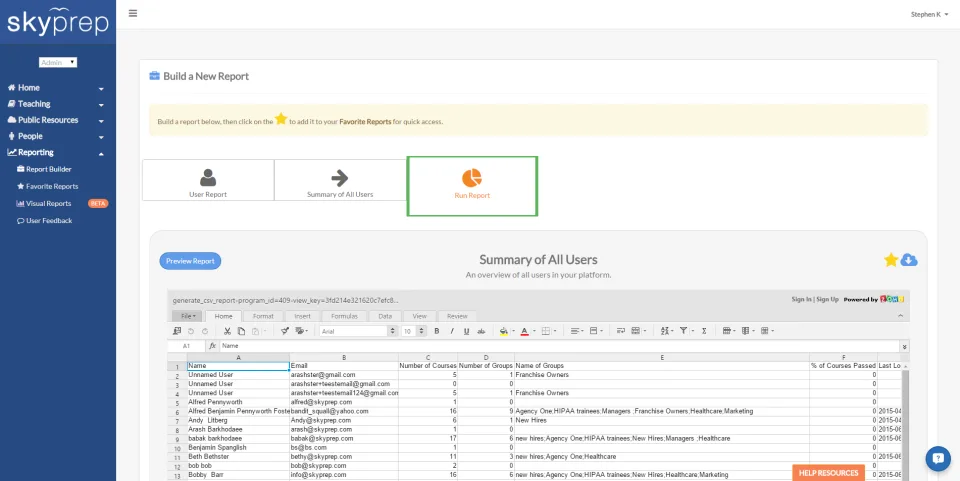The image size is (960, 481).
Task: Click the sum sigma icon
Action: point(704,331)
